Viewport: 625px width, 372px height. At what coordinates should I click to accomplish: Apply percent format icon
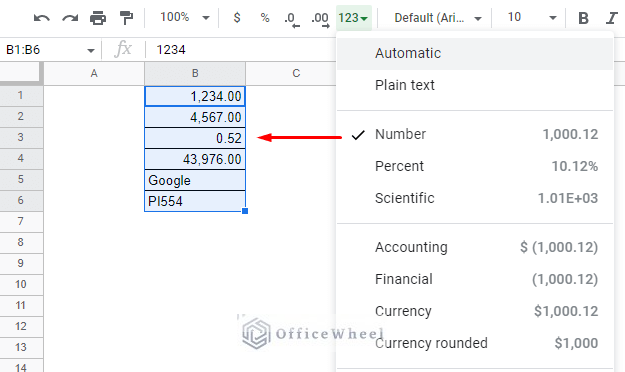265,18
